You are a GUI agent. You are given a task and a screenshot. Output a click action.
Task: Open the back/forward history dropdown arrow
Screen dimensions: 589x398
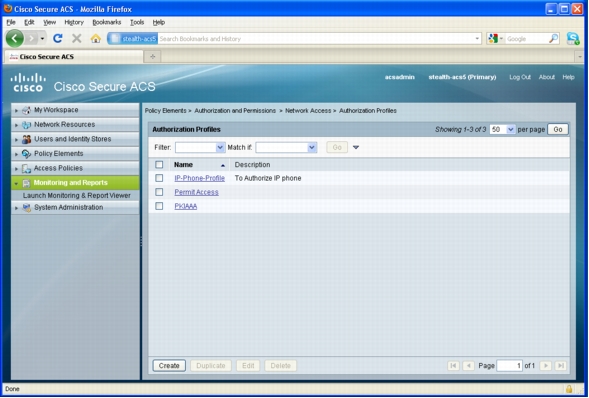[42, 38]
